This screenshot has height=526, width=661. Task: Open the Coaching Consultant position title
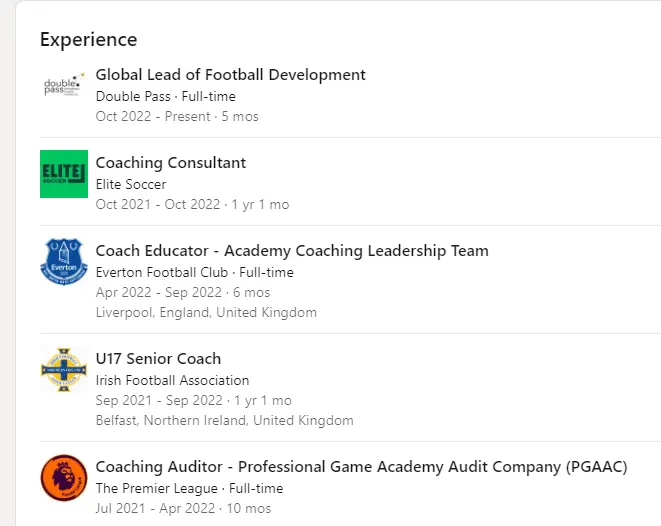click(x=170, y=163)
